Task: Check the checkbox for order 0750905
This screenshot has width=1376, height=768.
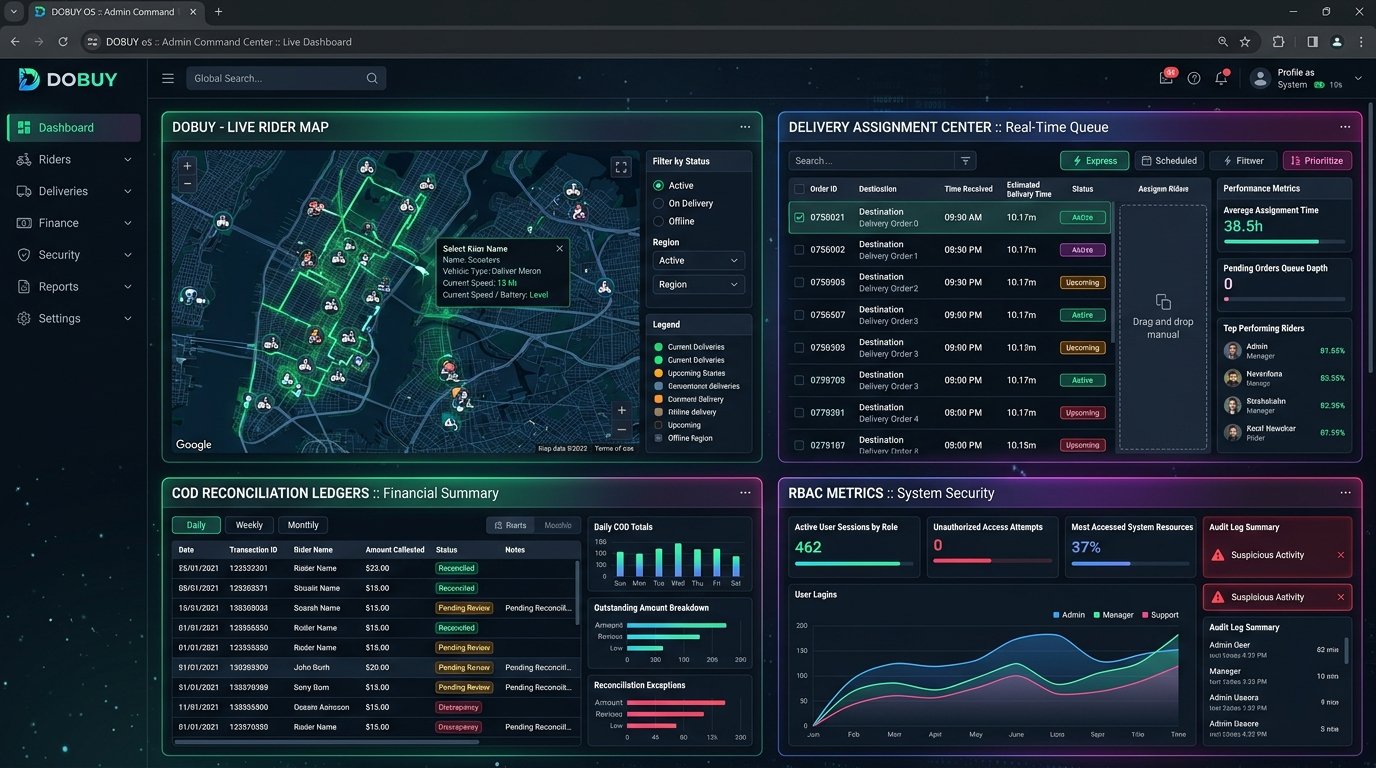Action: [x=799, y=282]
